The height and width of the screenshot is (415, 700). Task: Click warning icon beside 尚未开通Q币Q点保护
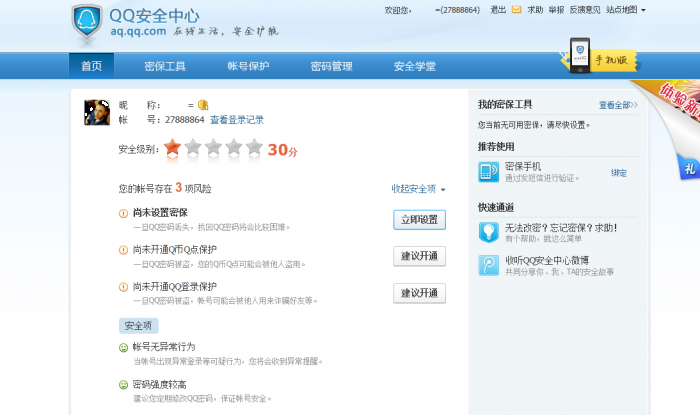click(124, 250)
